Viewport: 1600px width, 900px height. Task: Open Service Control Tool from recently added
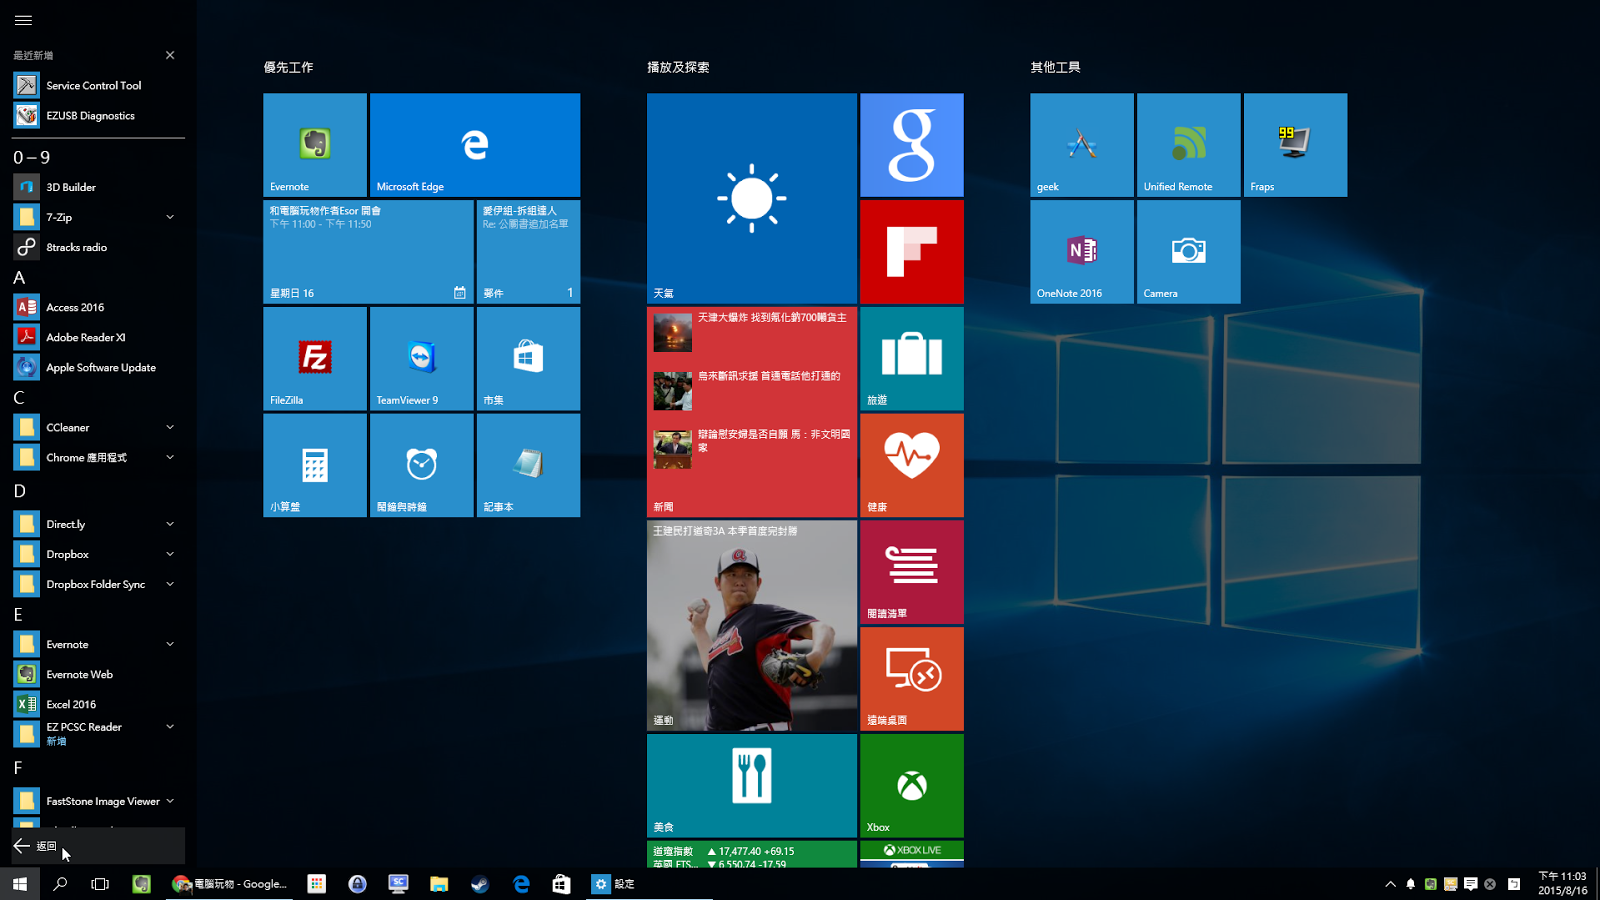(x=98, y=85)
